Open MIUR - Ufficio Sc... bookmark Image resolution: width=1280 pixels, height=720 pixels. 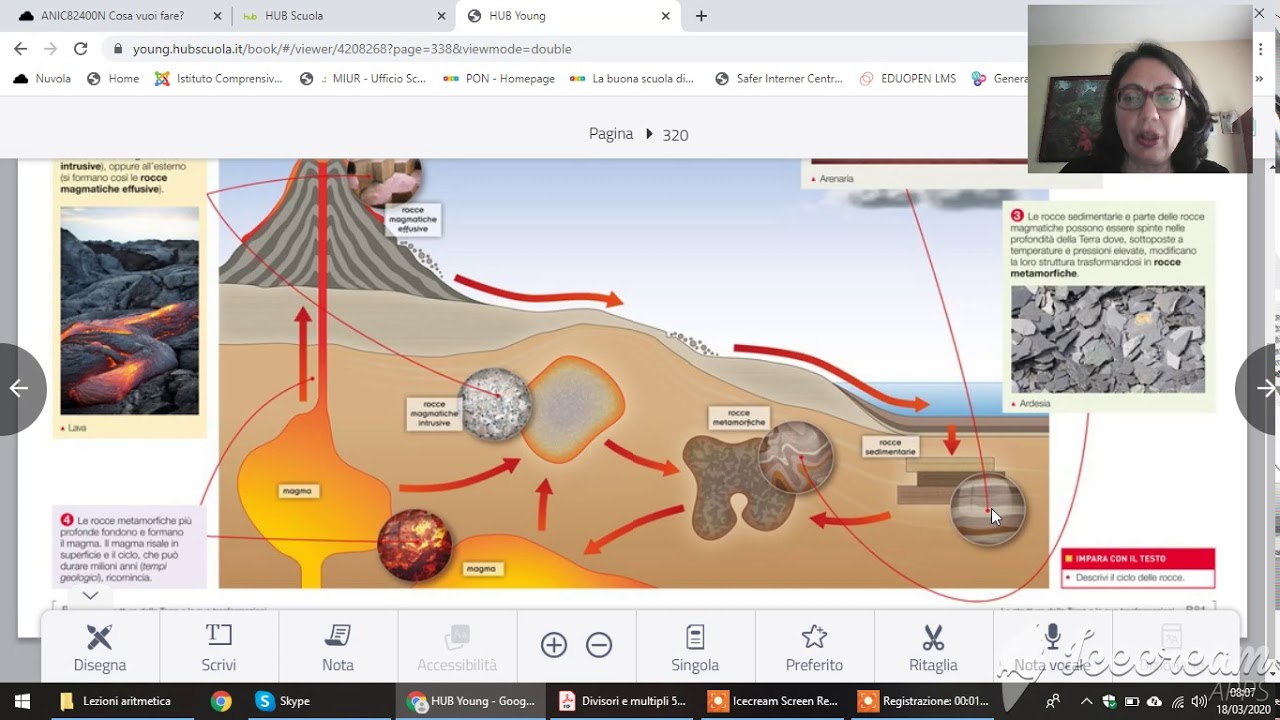363,78
